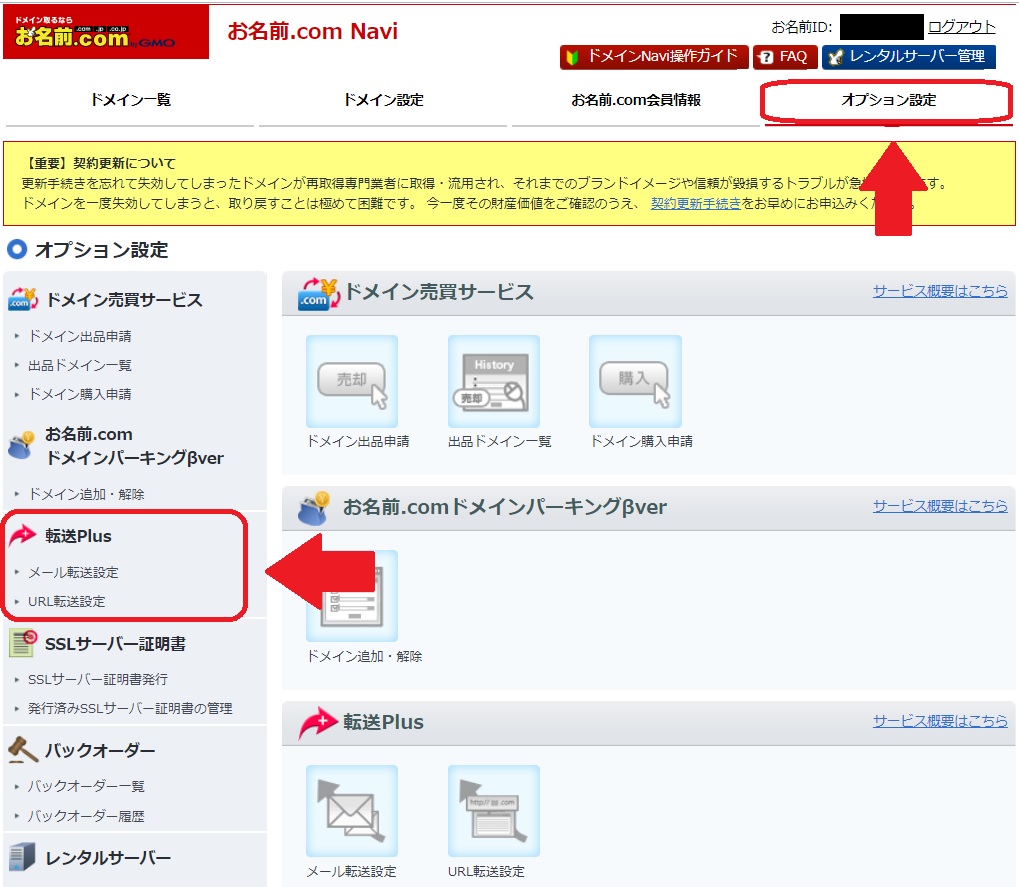This screenshot has width=1019, height=887.
Task: Click the ログアウト link
Action: [x=961, y=27]
